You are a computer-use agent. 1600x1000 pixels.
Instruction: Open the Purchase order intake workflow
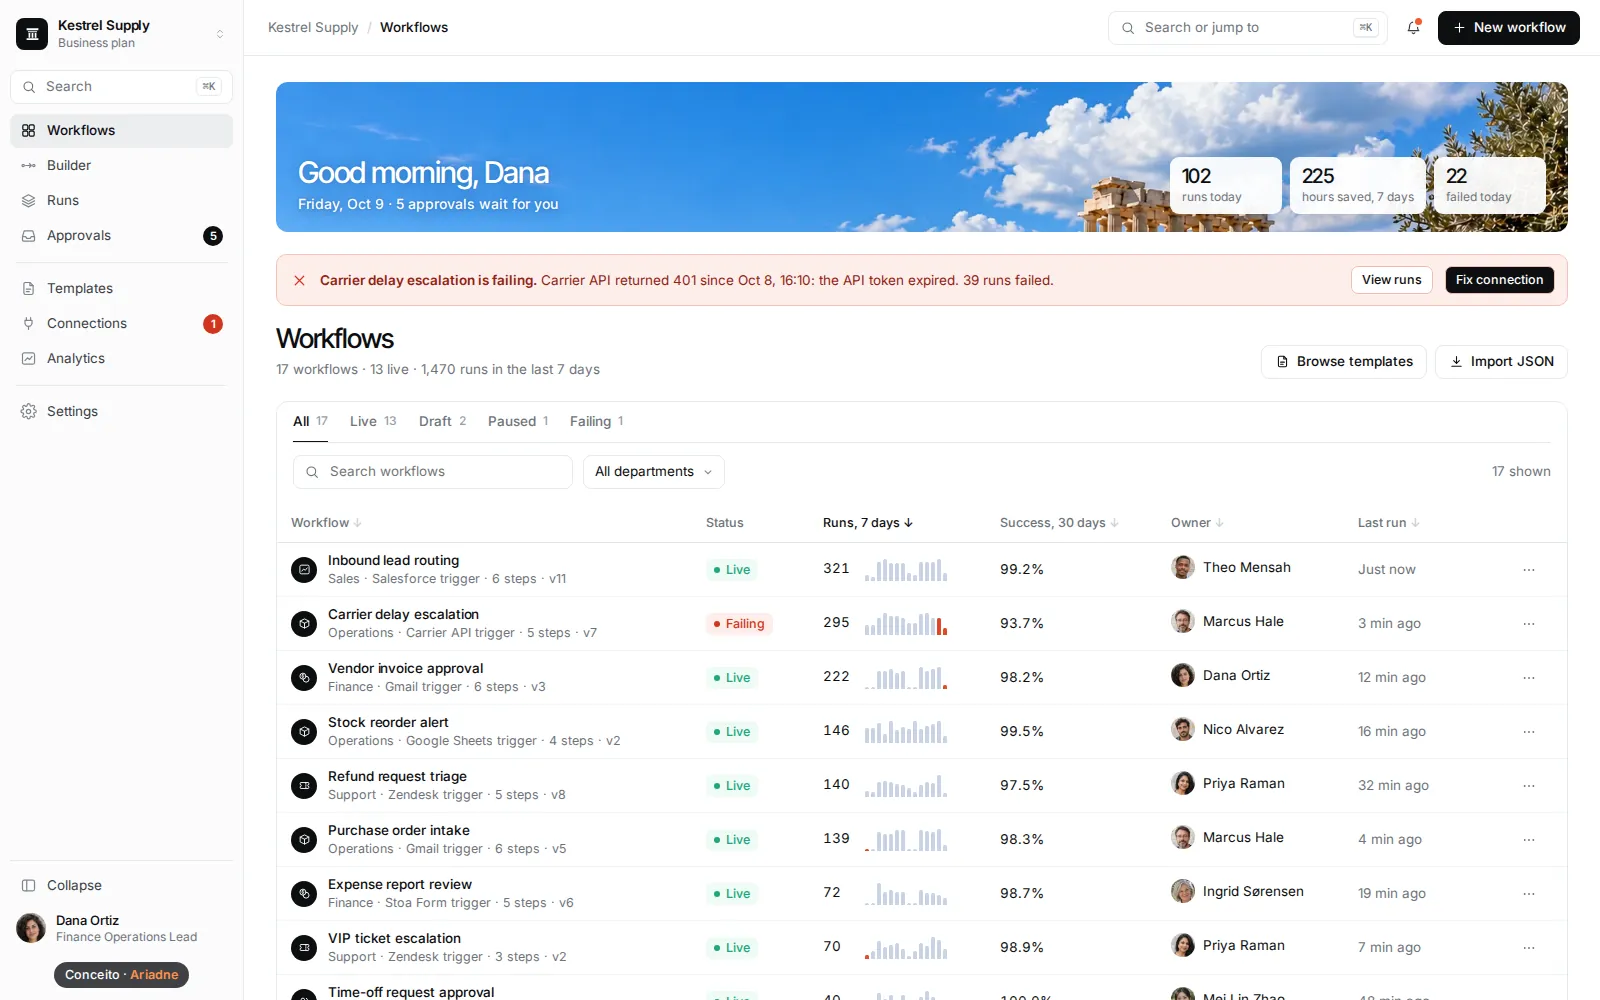point(399,831)
